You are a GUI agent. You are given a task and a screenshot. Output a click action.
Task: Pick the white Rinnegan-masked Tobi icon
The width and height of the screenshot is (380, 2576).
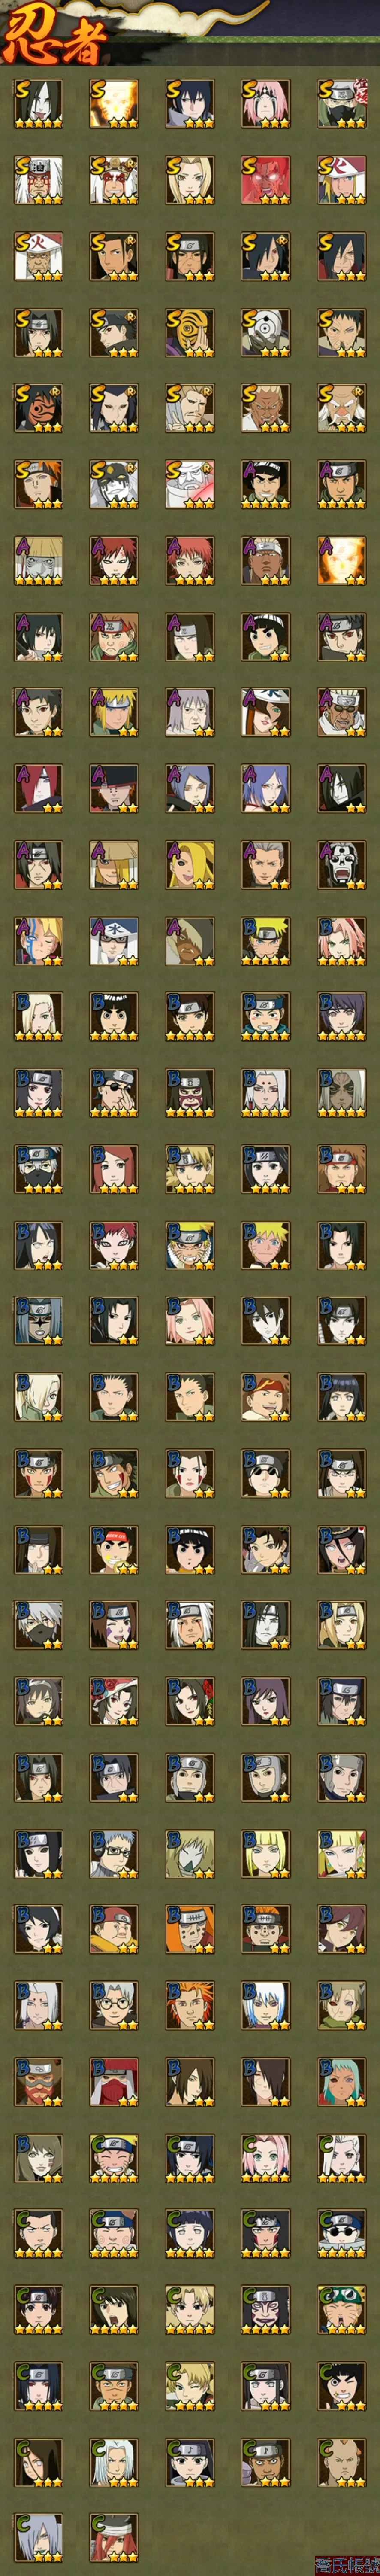coord(266,332)
